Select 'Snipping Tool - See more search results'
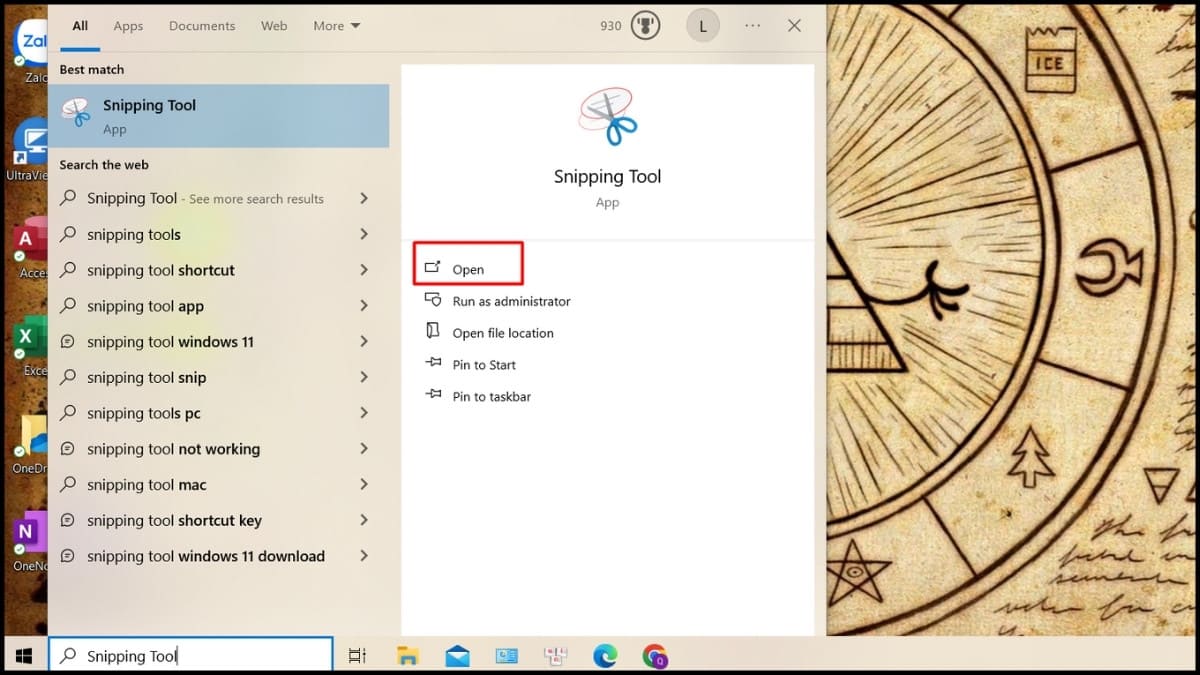 (205, 198)
